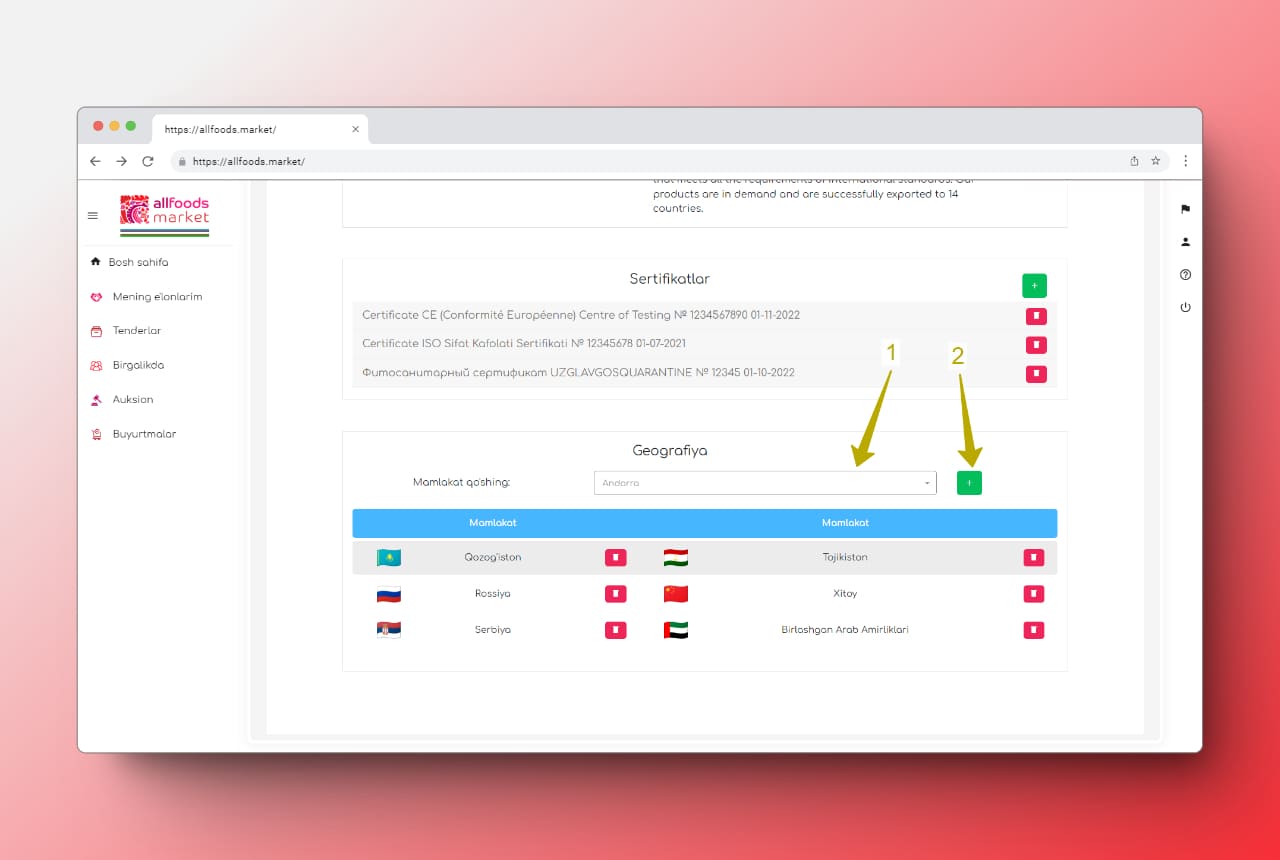The height and width of the screenshot is (860, 1280).
Task: Click the Buyurtmalar cart icon
Action: [96, 435]
